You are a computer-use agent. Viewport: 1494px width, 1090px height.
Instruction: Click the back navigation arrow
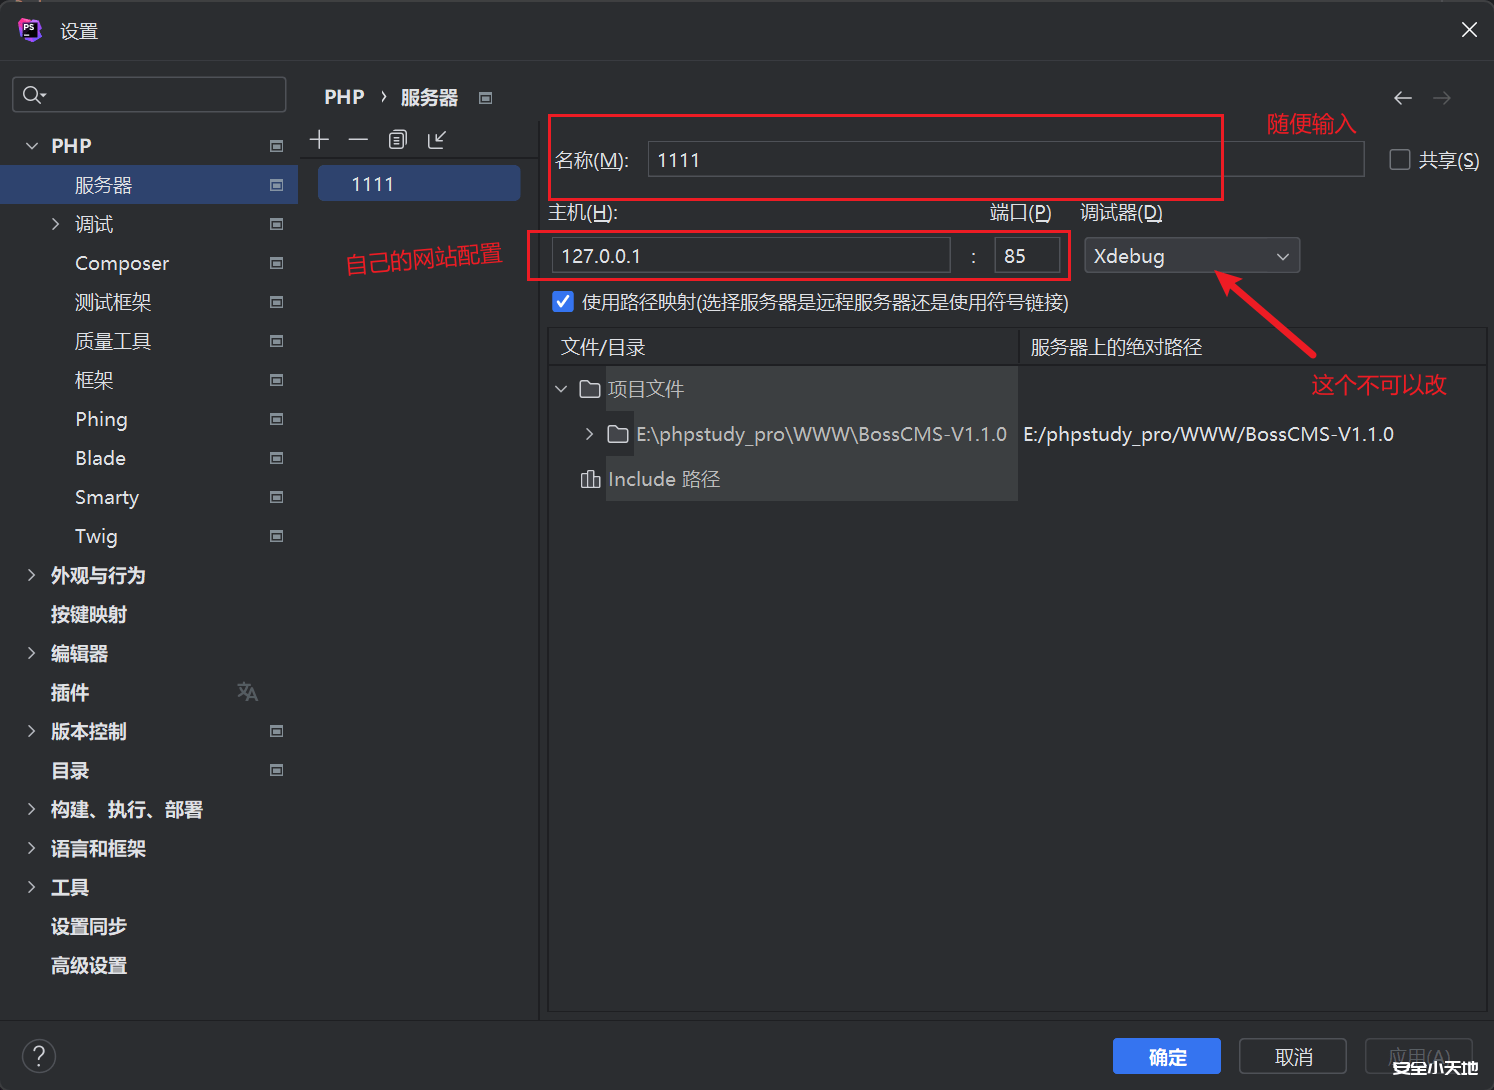pyautogui.click(x=1402, y=97)
